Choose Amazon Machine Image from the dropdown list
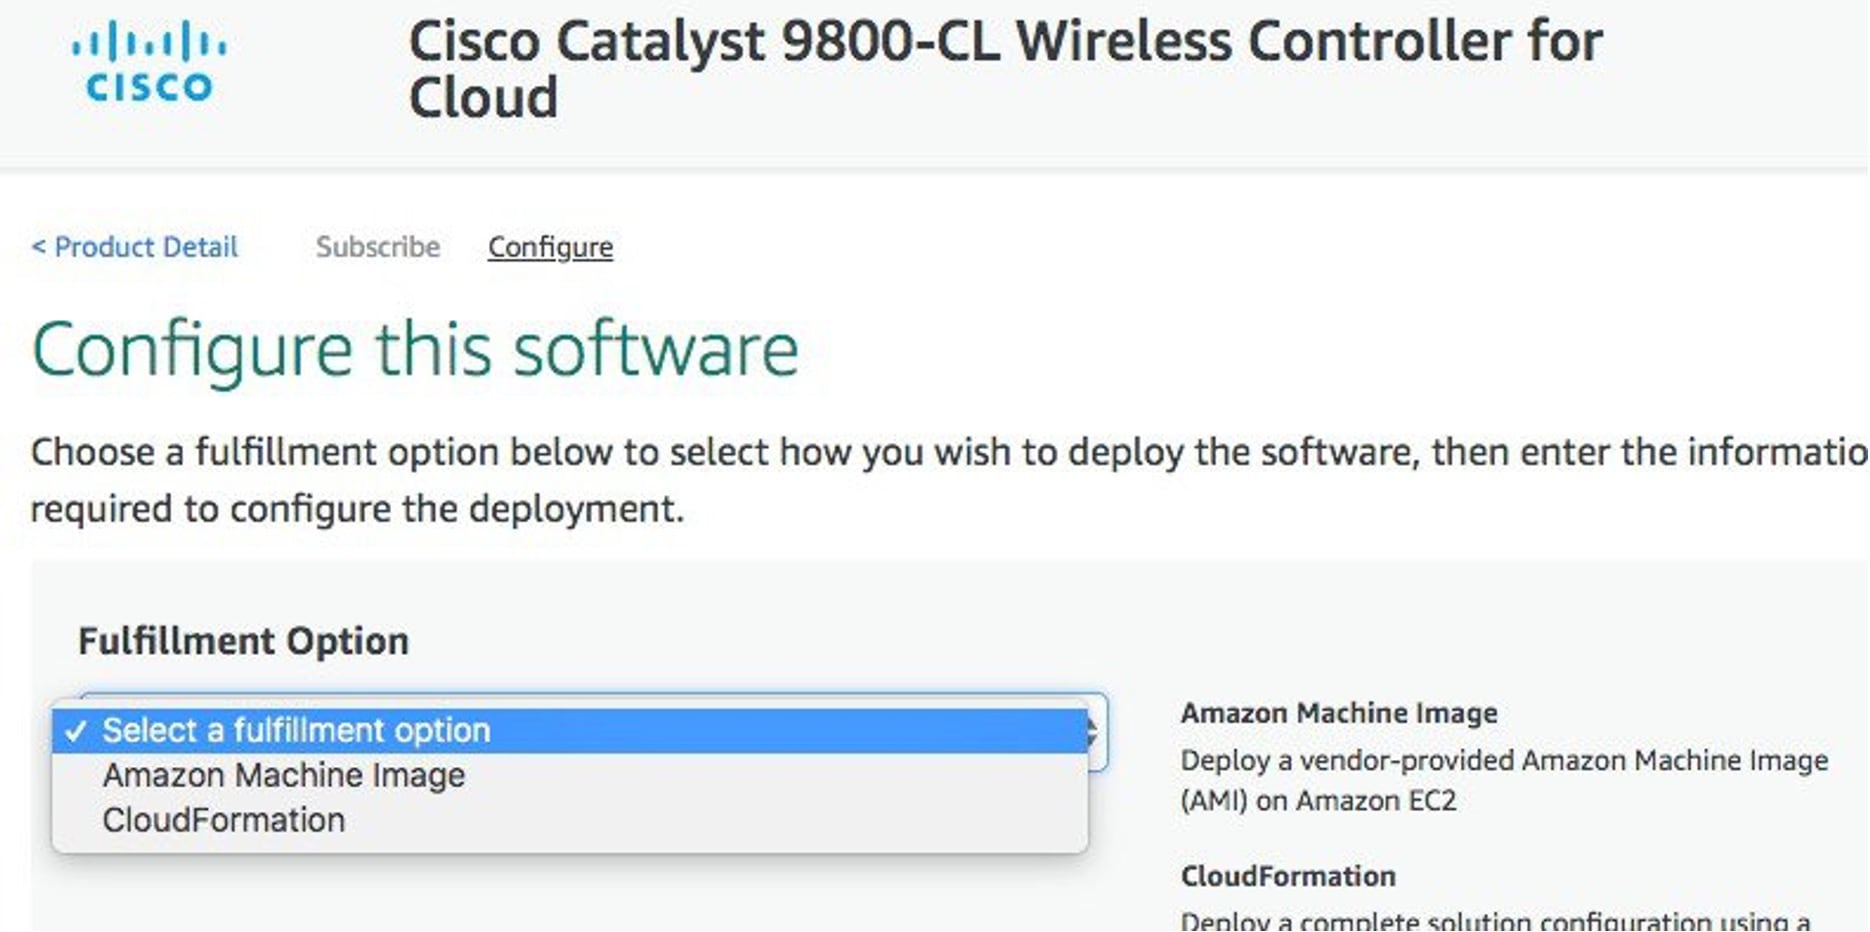 coord(283,776)
